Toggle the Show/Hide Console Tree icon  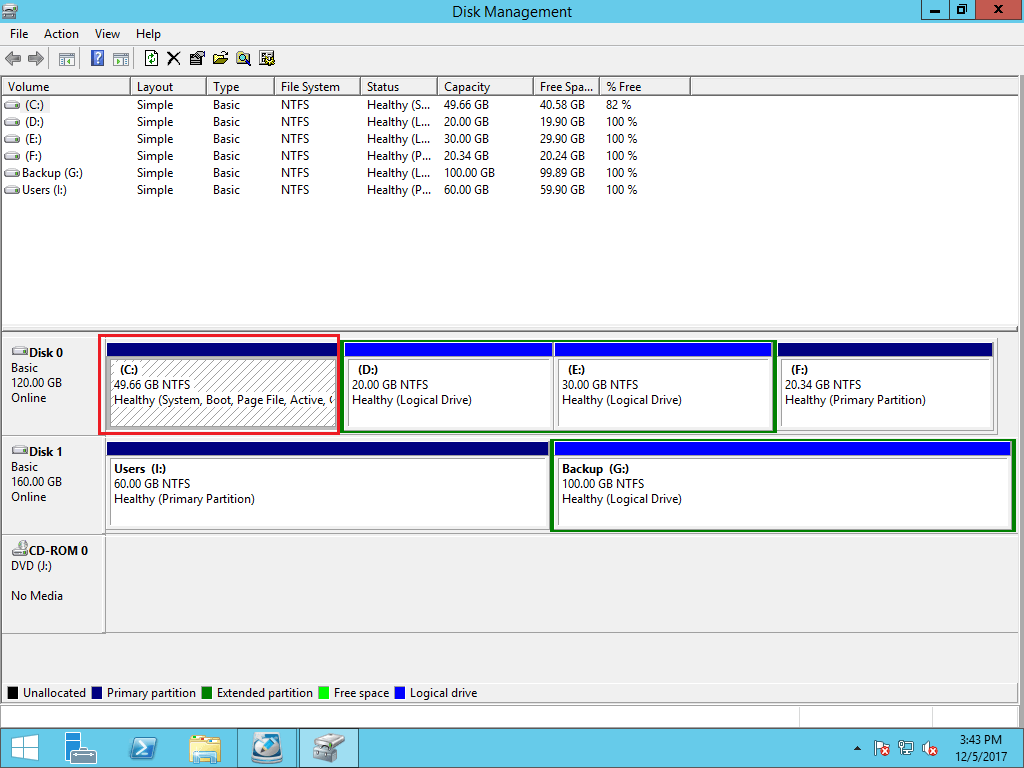pos(67,59)
